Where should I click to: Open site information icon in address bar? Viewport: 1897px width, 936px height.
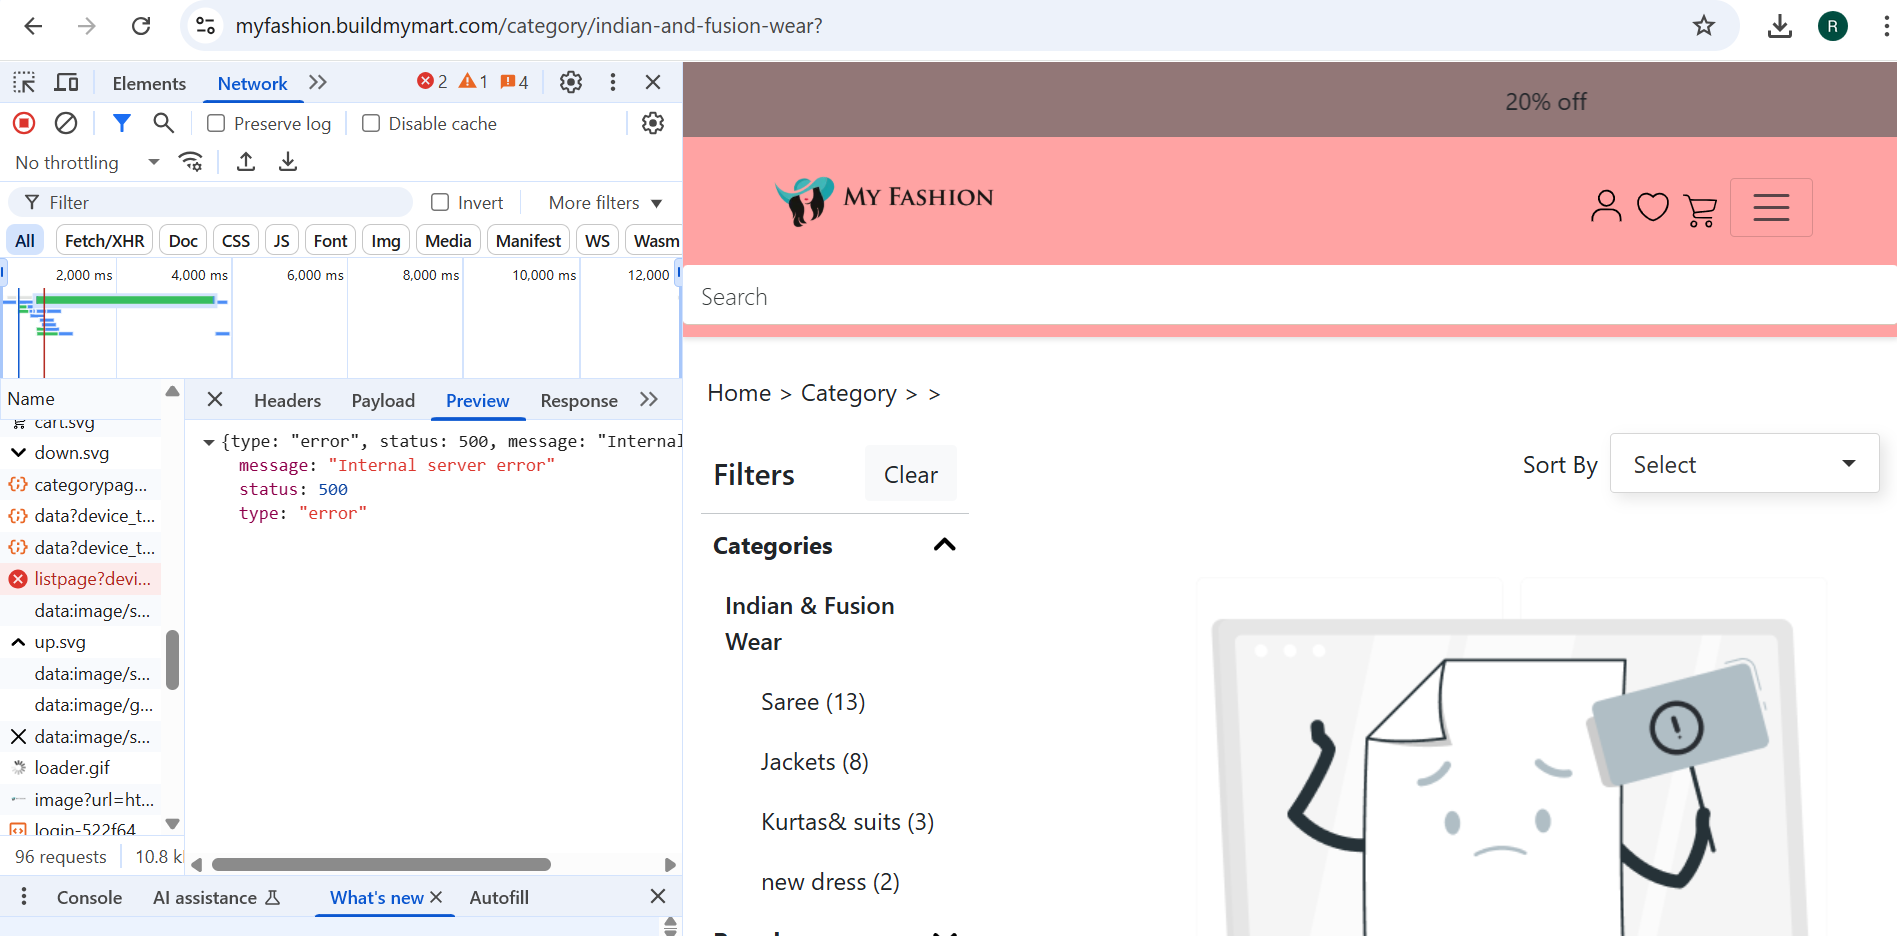(x=205, y=26)
